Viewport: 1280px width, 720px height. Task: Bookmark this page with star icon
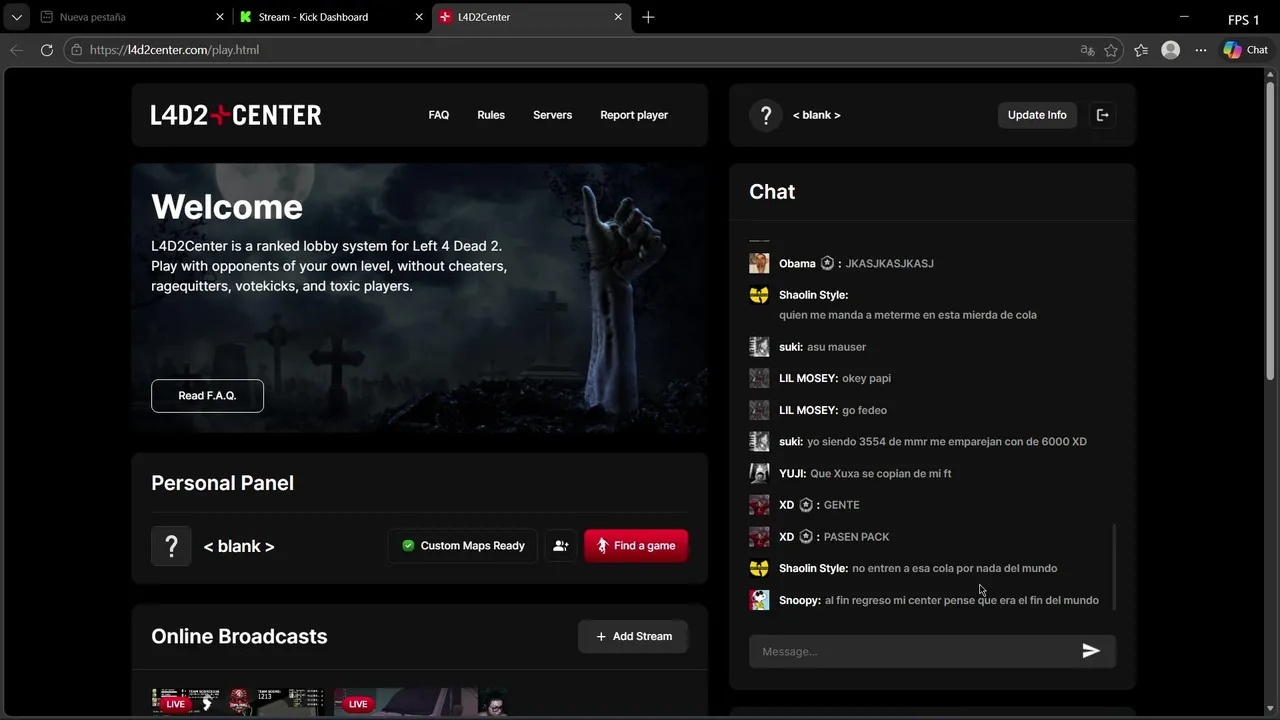pyautogui.click(x=1111, y=50)
